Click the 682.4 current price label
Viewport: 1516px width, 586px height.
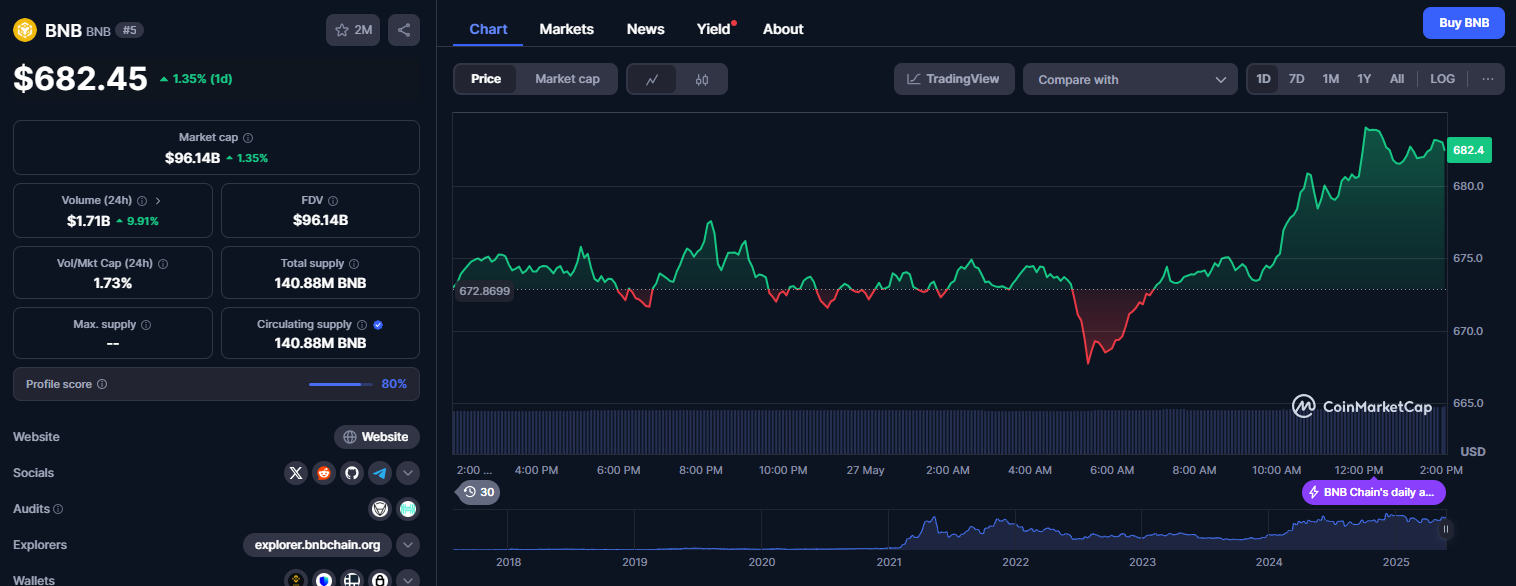click(1469, 150)
